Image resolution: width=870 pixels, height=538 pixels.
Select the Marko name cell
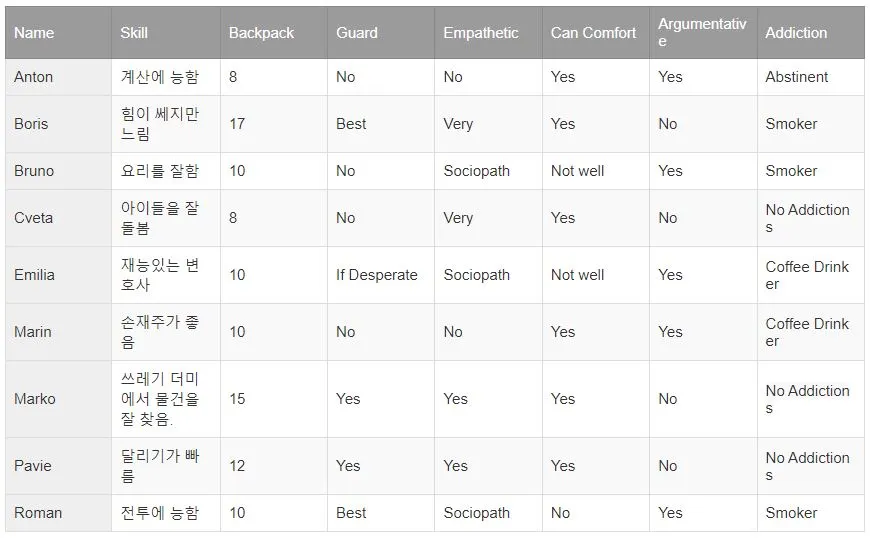35,399
